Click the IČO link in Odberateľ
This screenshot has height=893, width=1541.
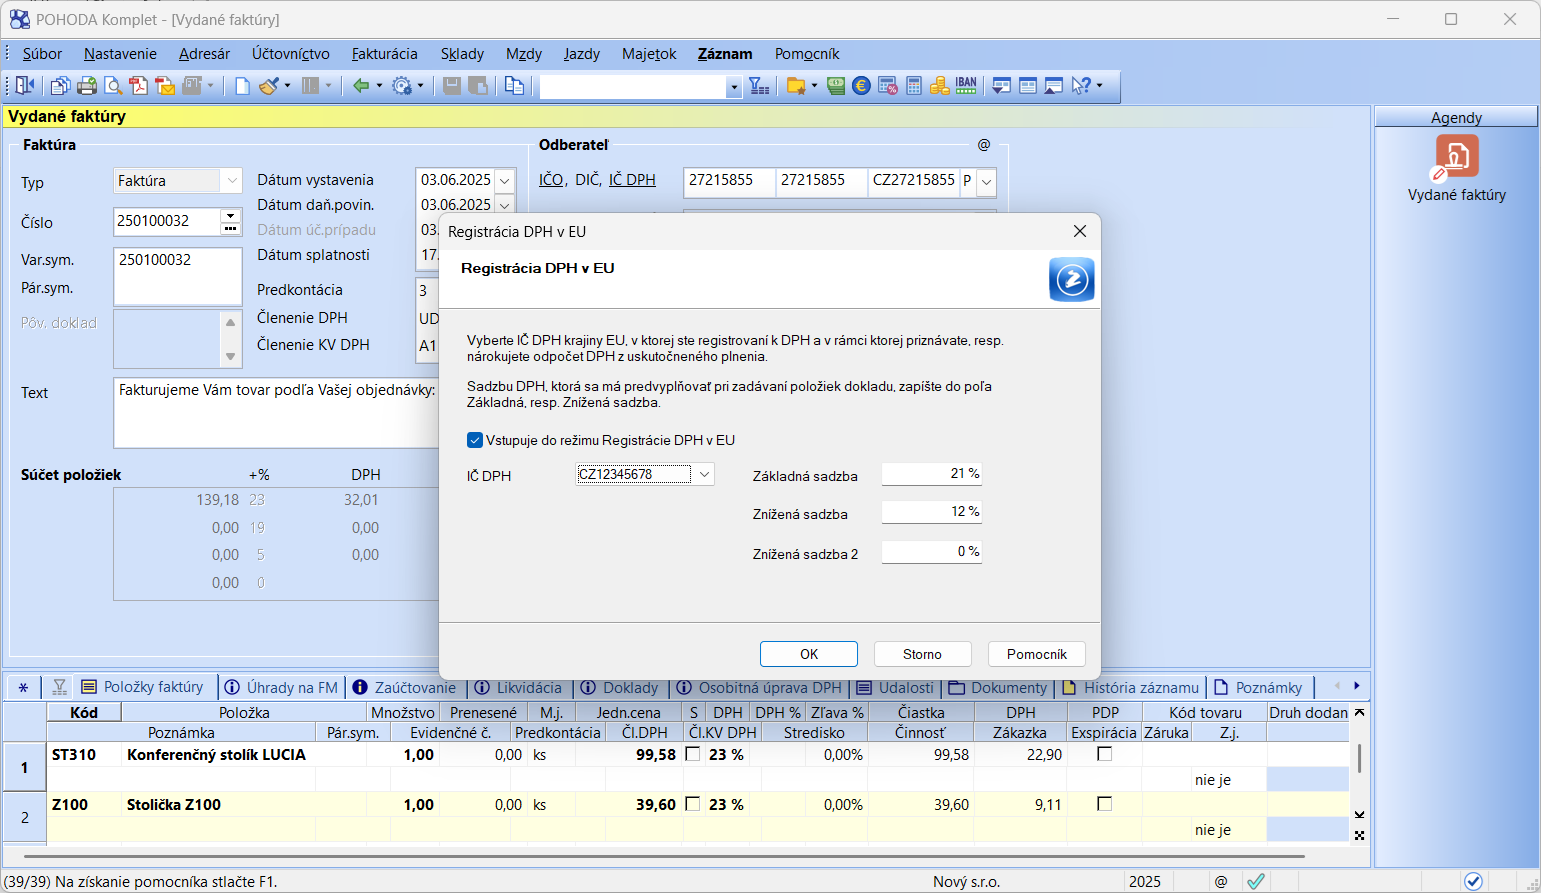551,180
